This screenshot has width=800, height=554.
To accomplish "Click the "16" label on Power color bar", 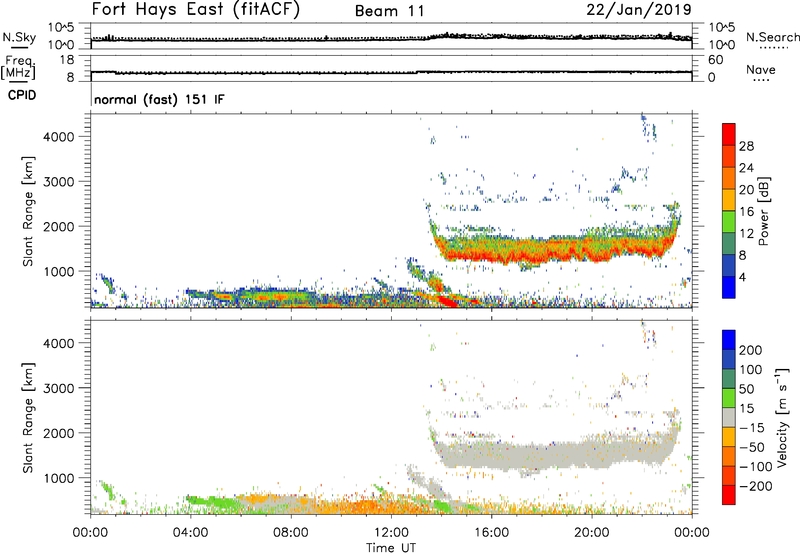I will tap(746, 212).
